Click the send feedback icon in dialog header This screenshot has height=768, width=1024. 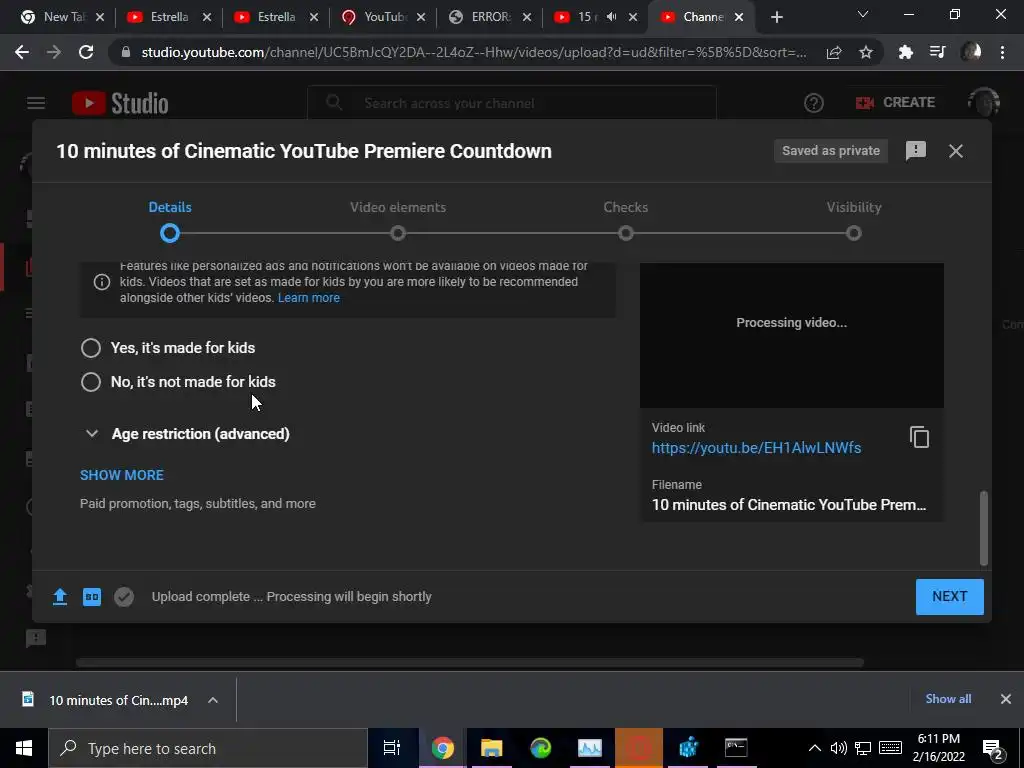click(916, 151)
